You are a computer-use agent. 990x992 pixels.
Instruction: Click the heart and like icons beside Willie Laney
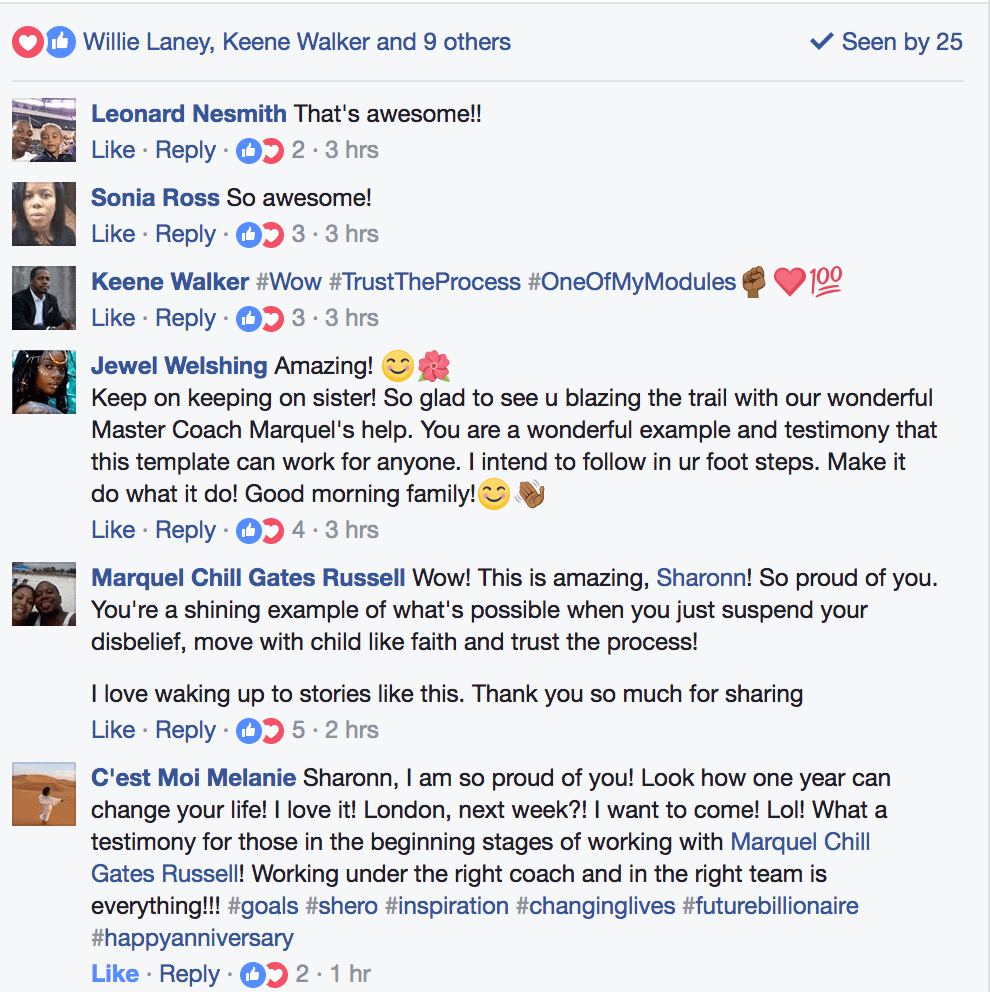(x=44, y=42)
